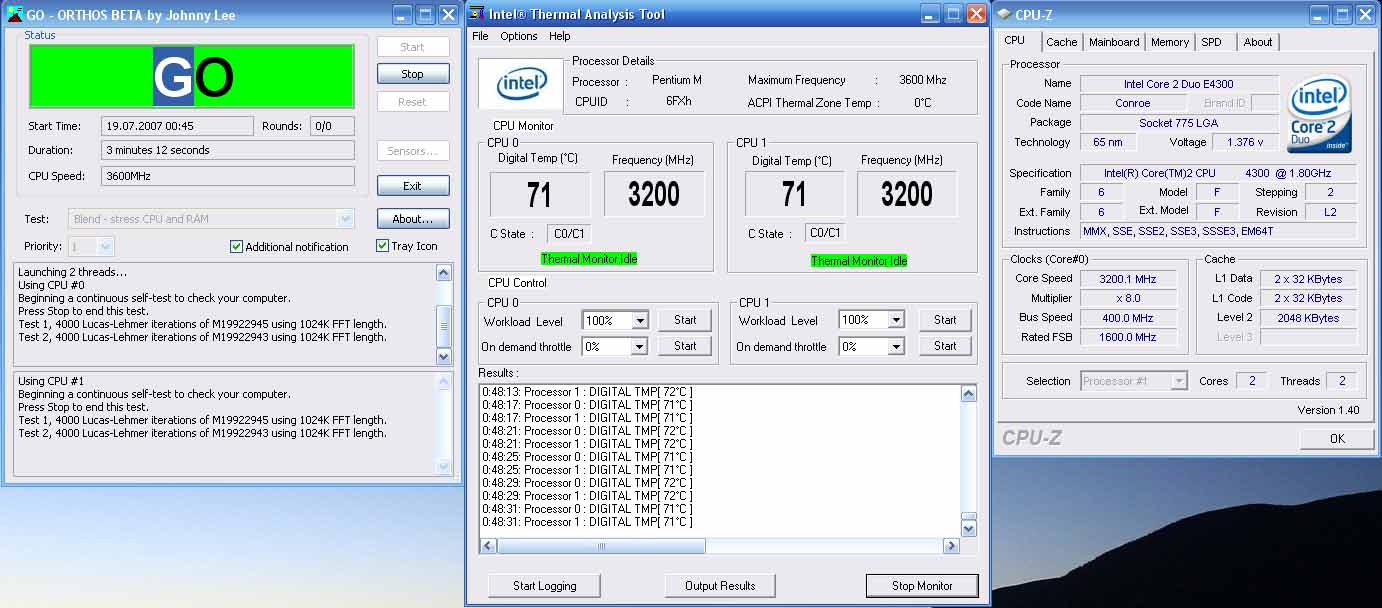
Task: Open the Priority dropdown
Action: tap(106, 246)
